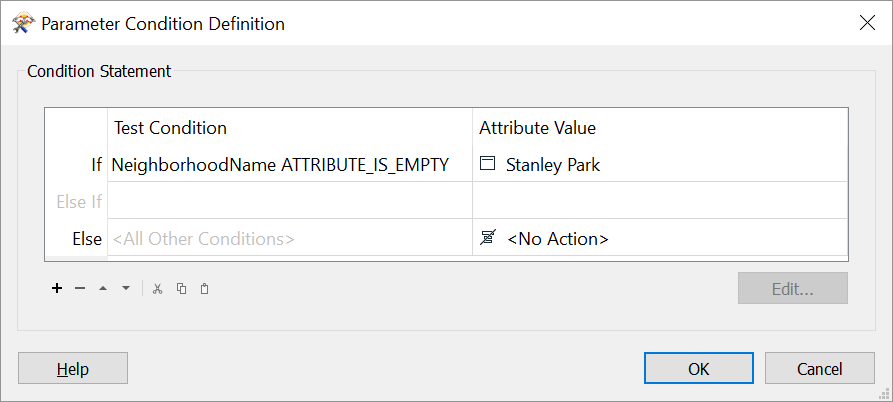
Task: Click the Stanley Park value type icon
Action: tap(487, 165)
